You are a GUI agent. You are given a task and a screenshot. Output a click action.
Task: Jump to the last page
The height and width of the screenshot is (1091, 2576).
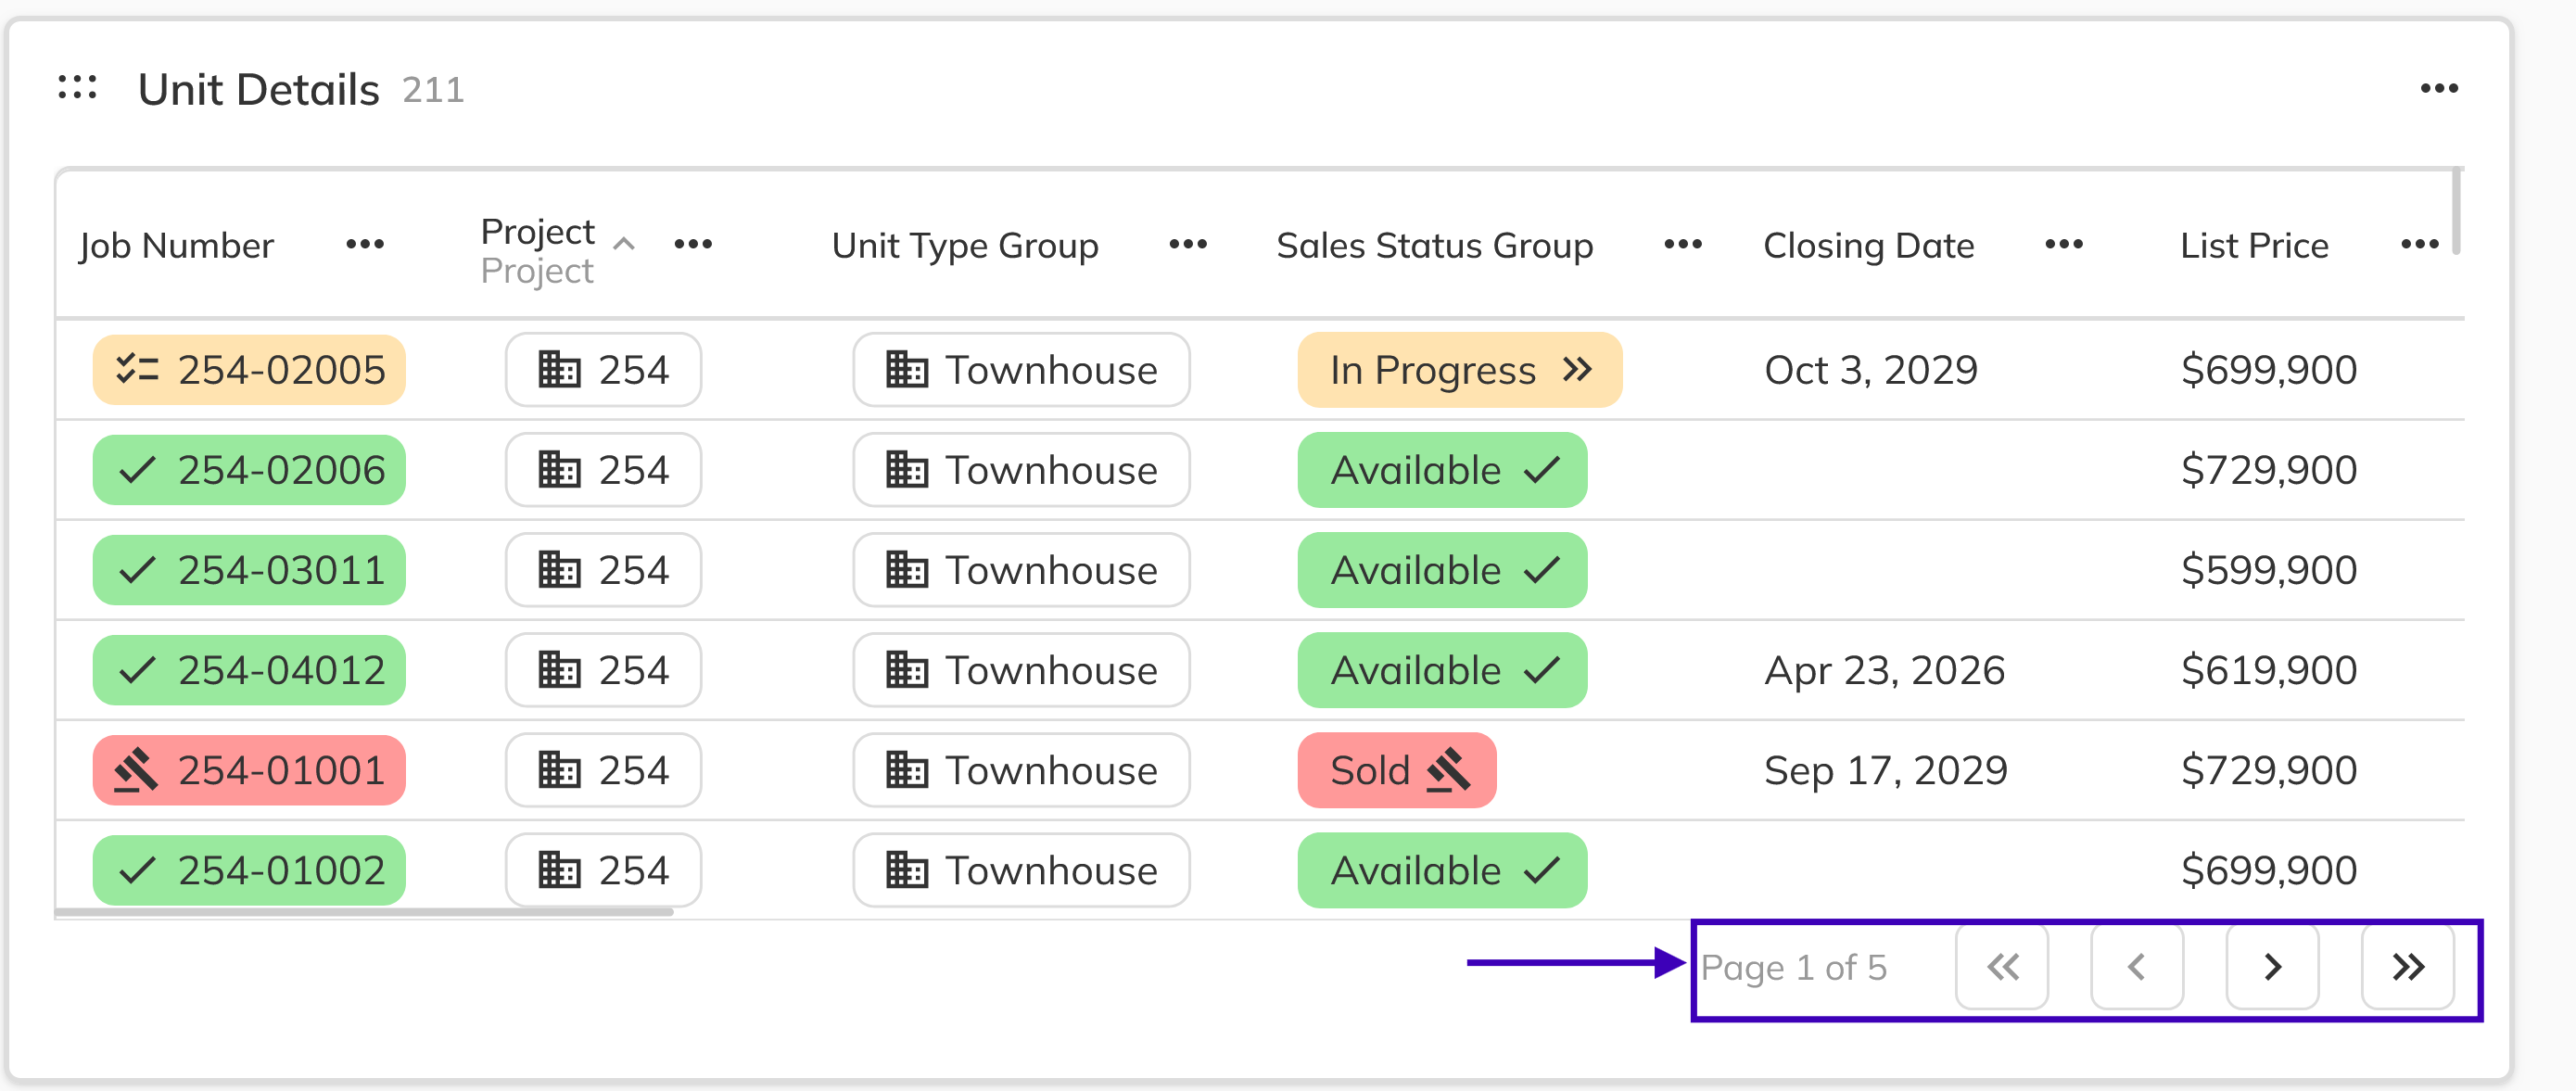(x=2408, y=967)
